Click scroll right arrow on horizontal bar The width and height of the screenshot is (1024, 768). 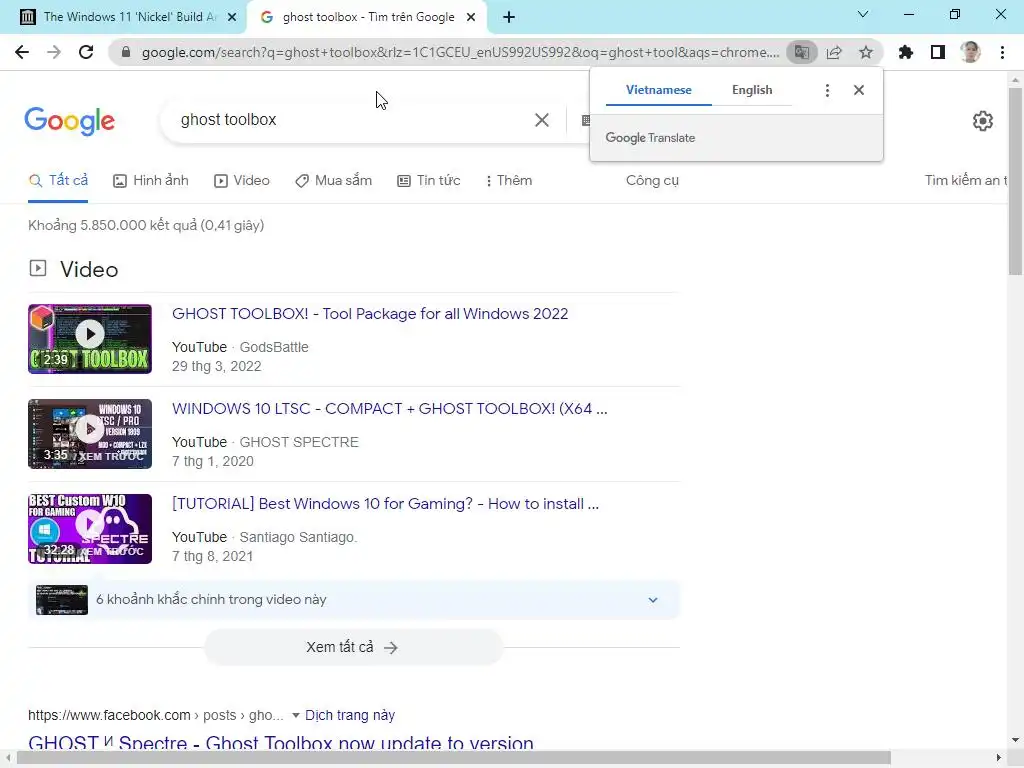click(999, 758)
